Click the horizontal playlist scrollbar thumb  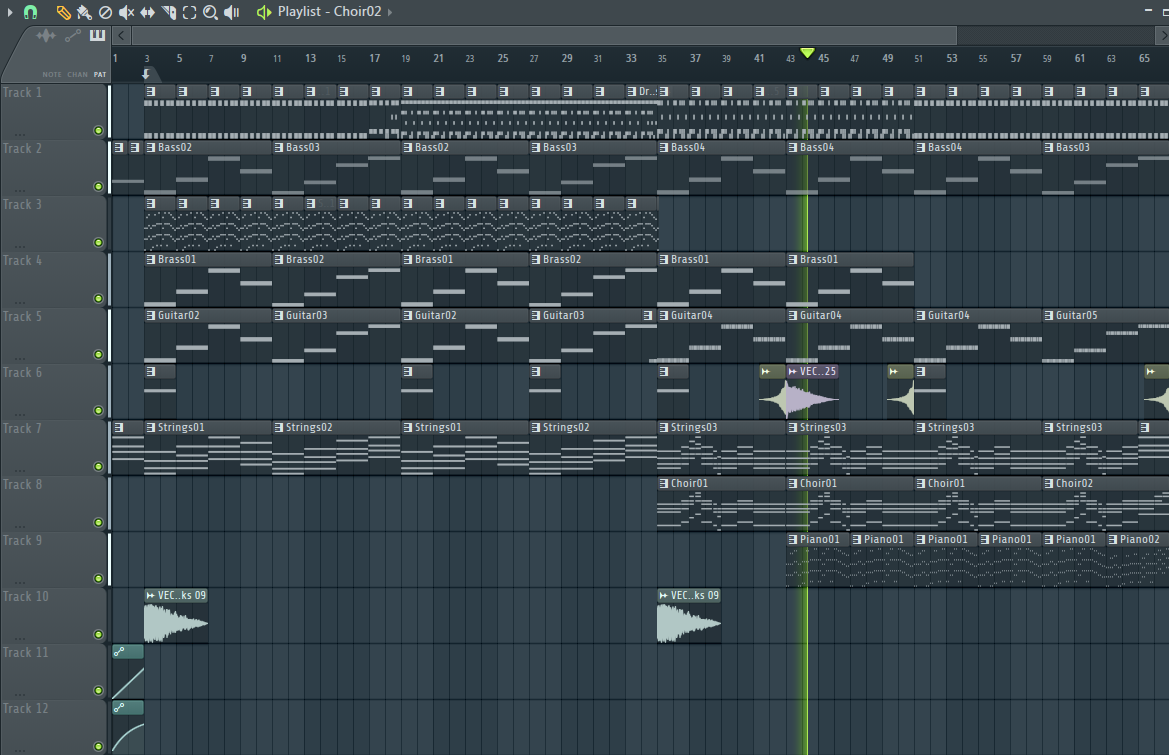(544, 35)
